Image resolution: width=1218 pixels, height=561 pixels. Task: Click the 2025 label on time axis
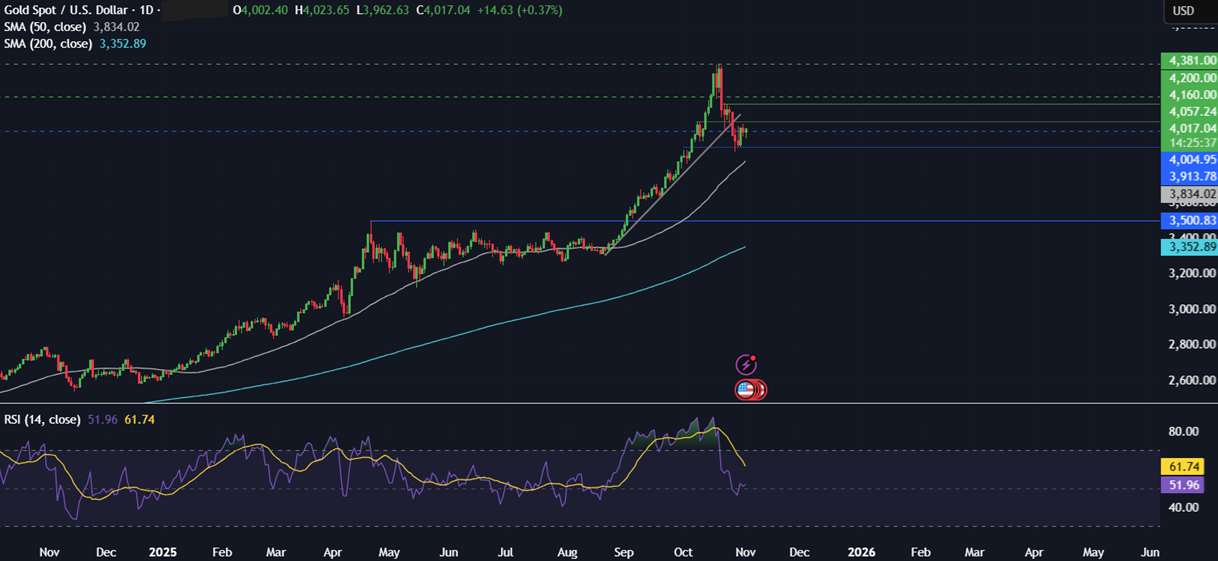click(162, 551)
